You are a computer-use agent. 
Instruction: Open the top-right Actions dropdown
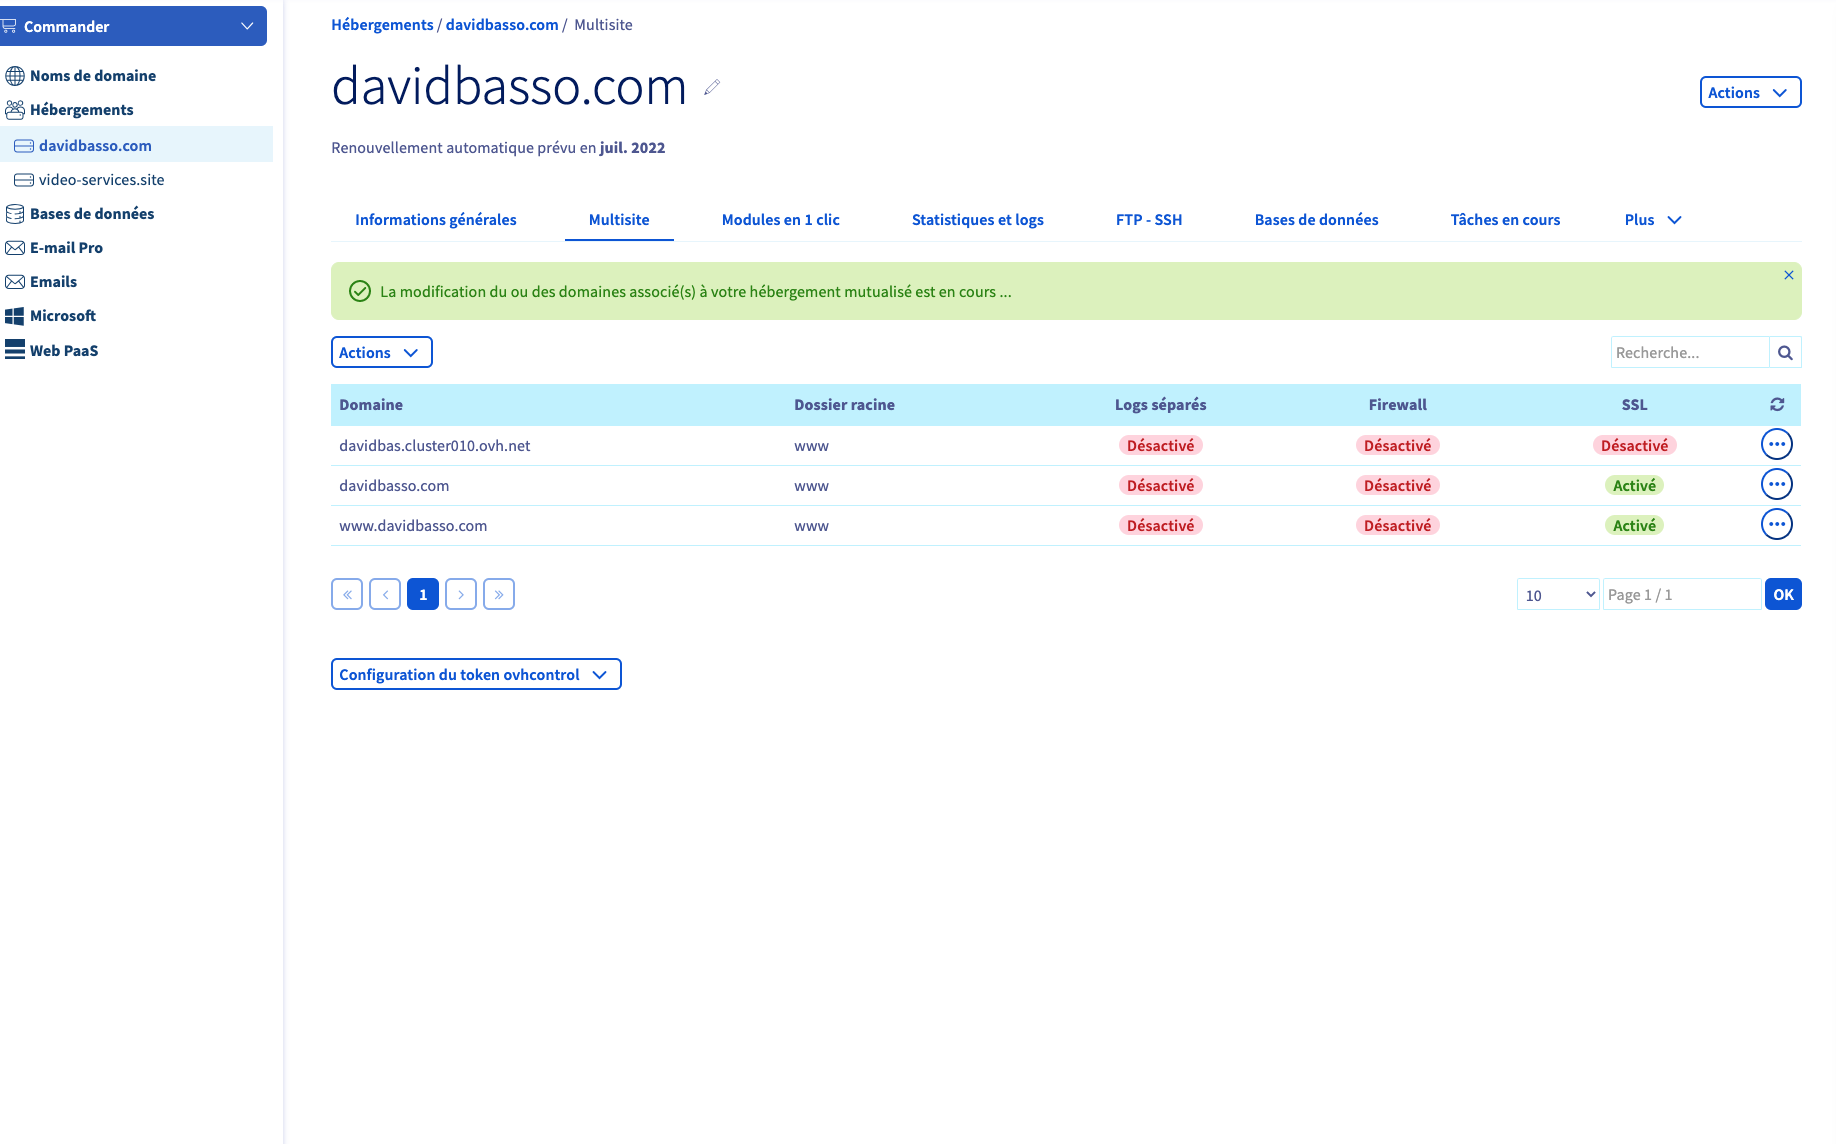pyautogui.click(x=1749, y=93)
